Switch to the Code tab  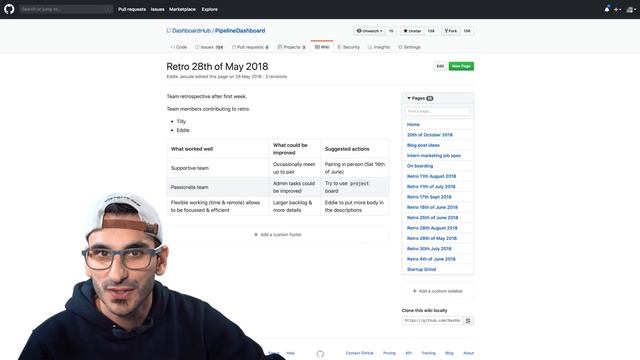click(179, 47)
